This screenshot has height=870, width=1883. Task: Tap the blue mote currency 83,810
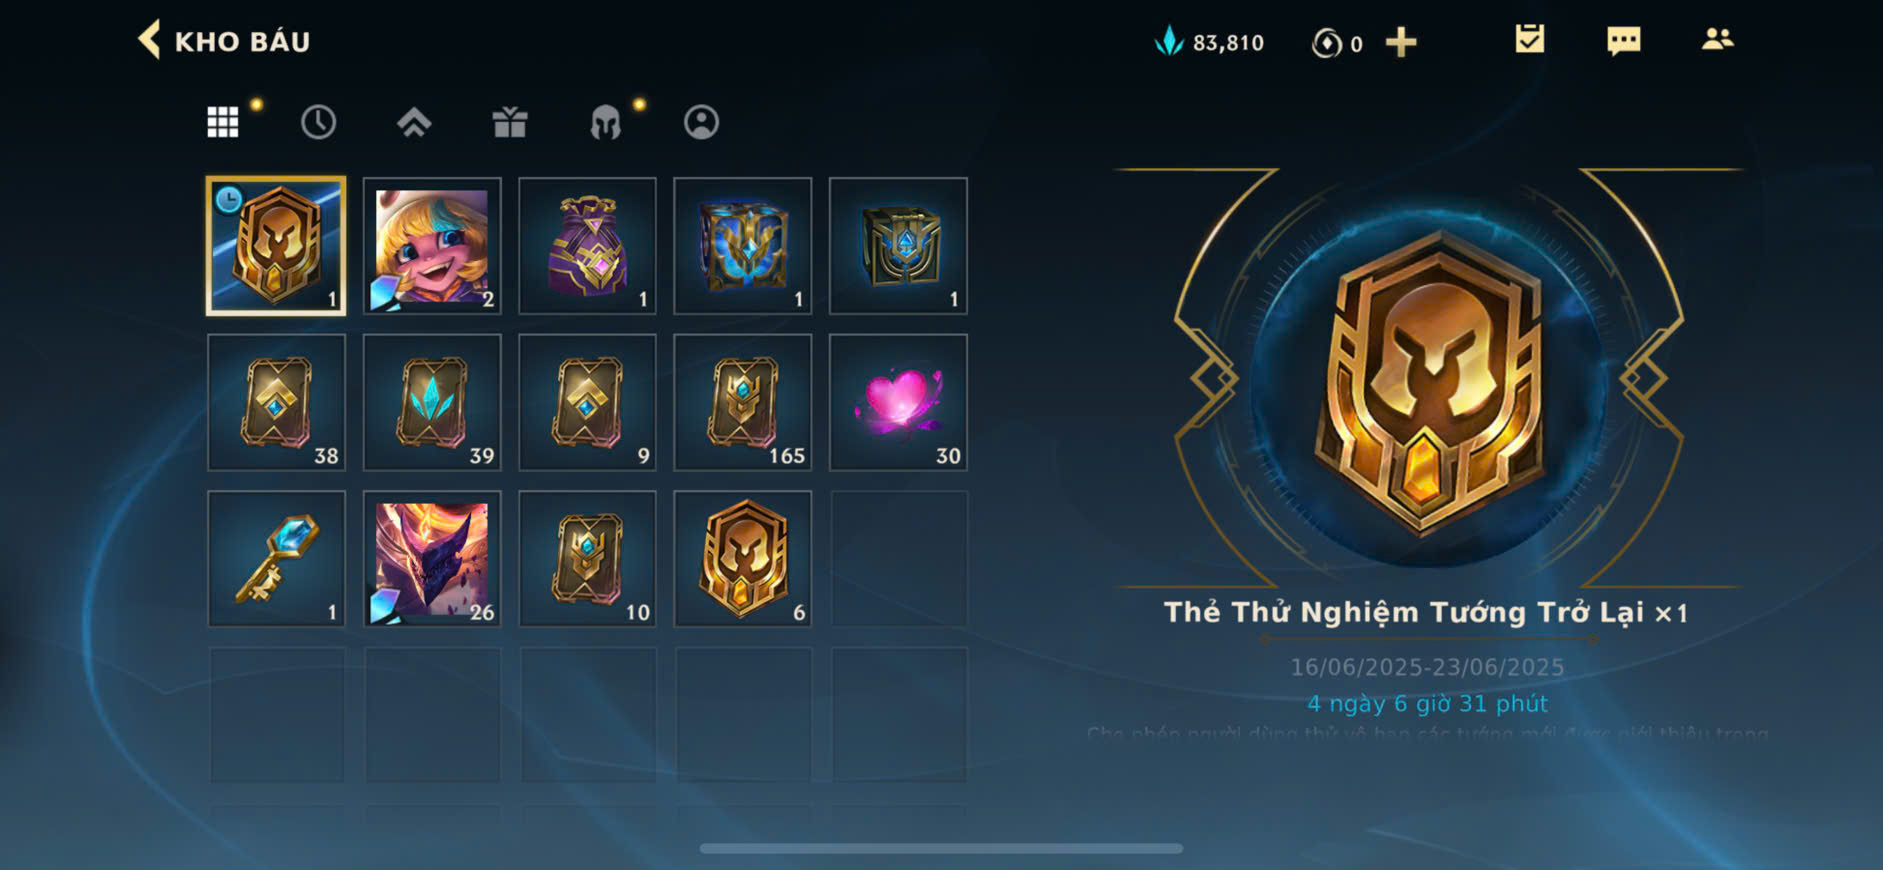tap(1209, 42)
